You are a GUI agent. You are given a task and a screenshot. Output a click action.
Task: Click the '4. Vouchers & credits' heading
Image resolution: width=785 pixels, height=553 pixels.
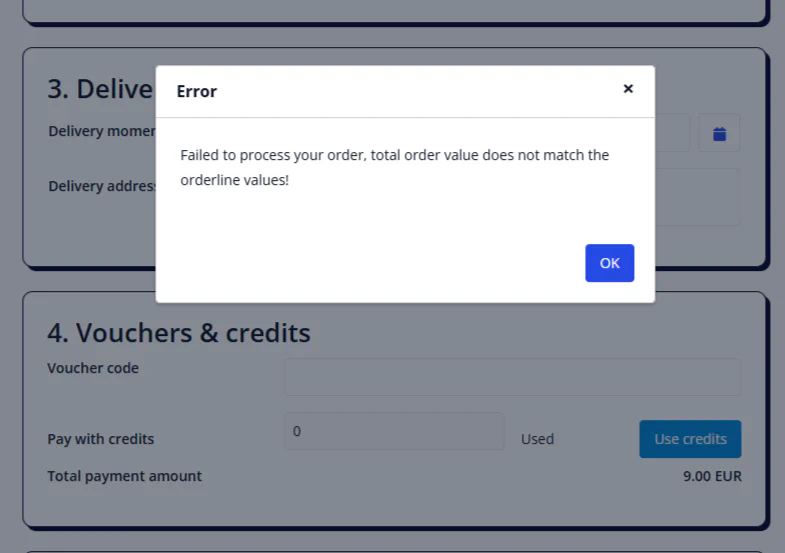pos(179,333)
